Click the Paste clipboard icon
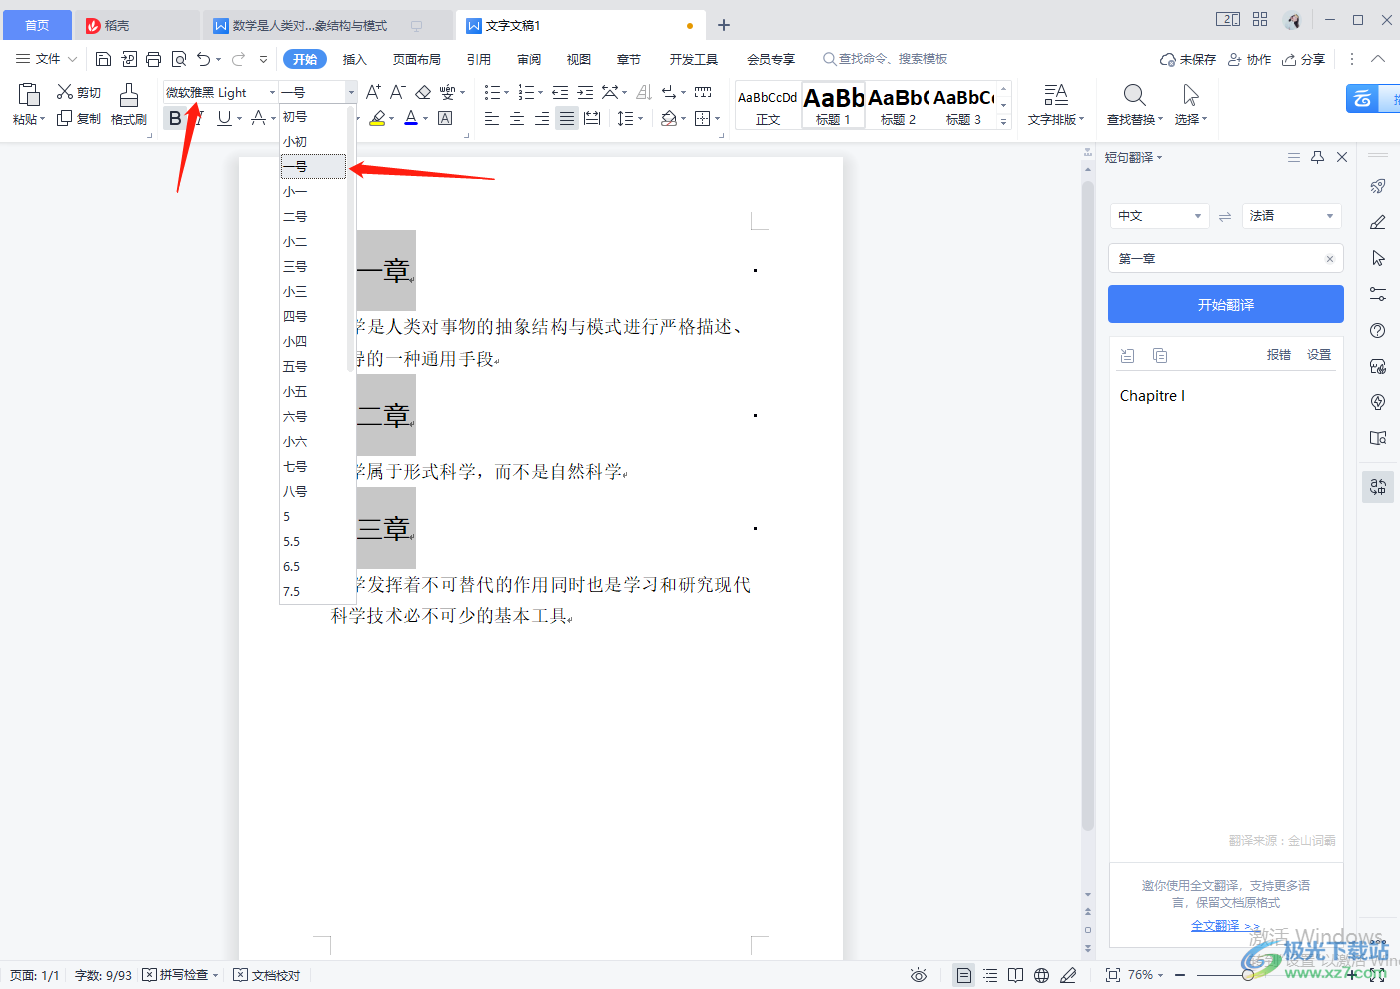This screenshot has width=1400, height=989. tap(29, 95)
